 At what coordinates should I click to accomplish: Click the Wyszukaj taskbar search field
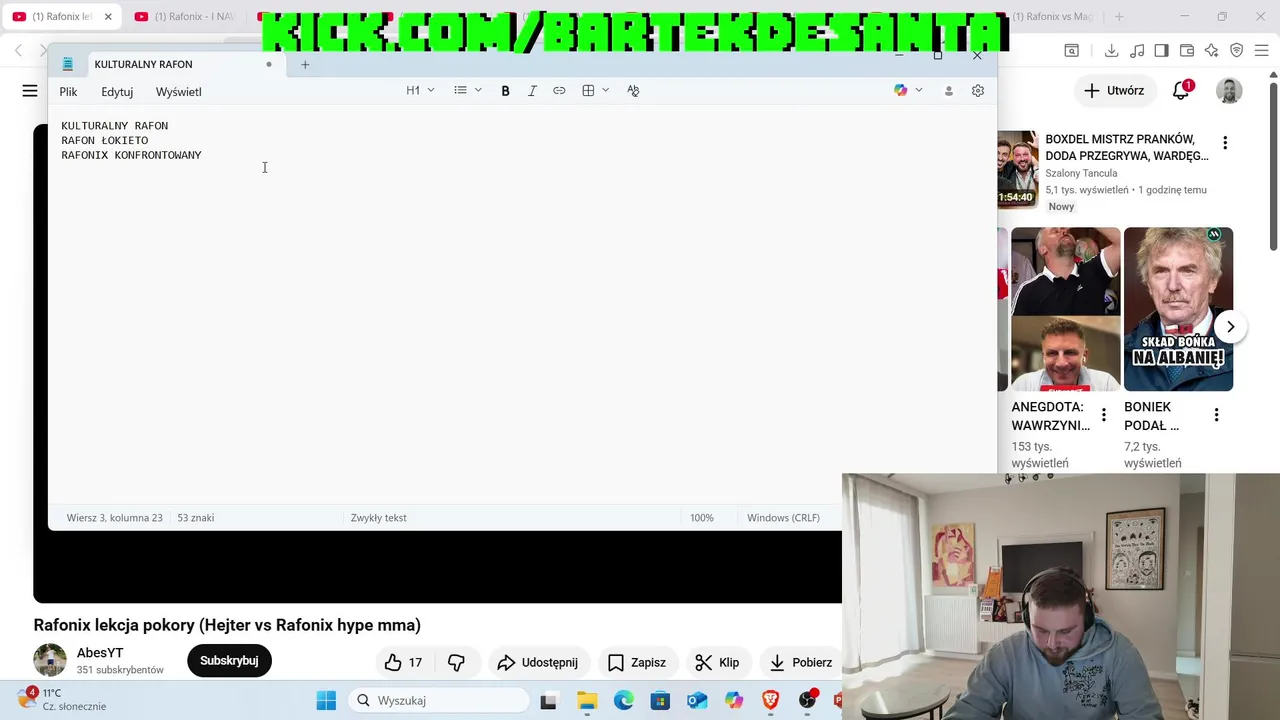click(x=438, y=701)
